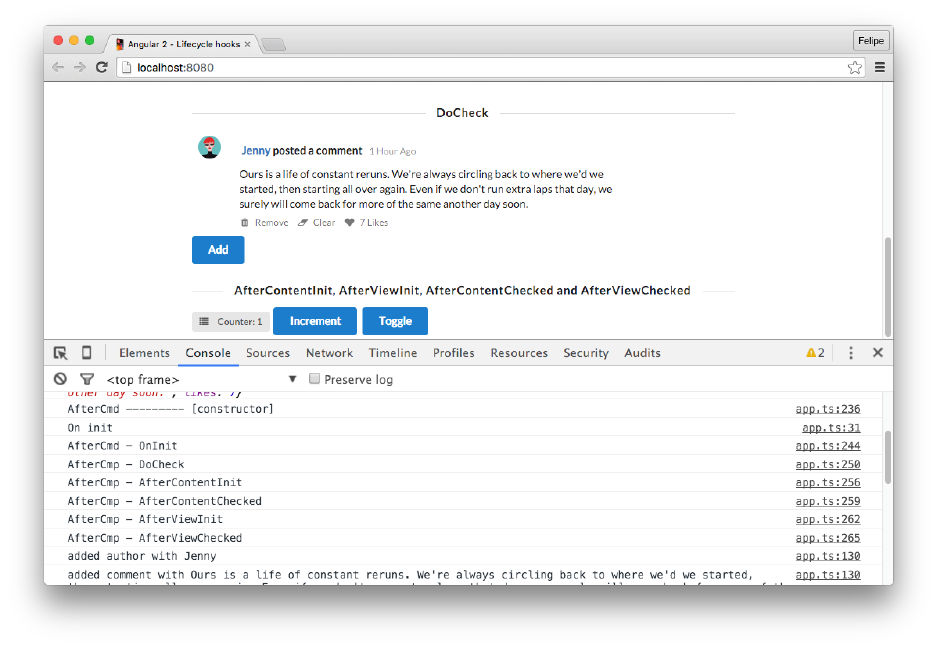
Task: Click the yellow warnings count indicator
Action: 815,353
